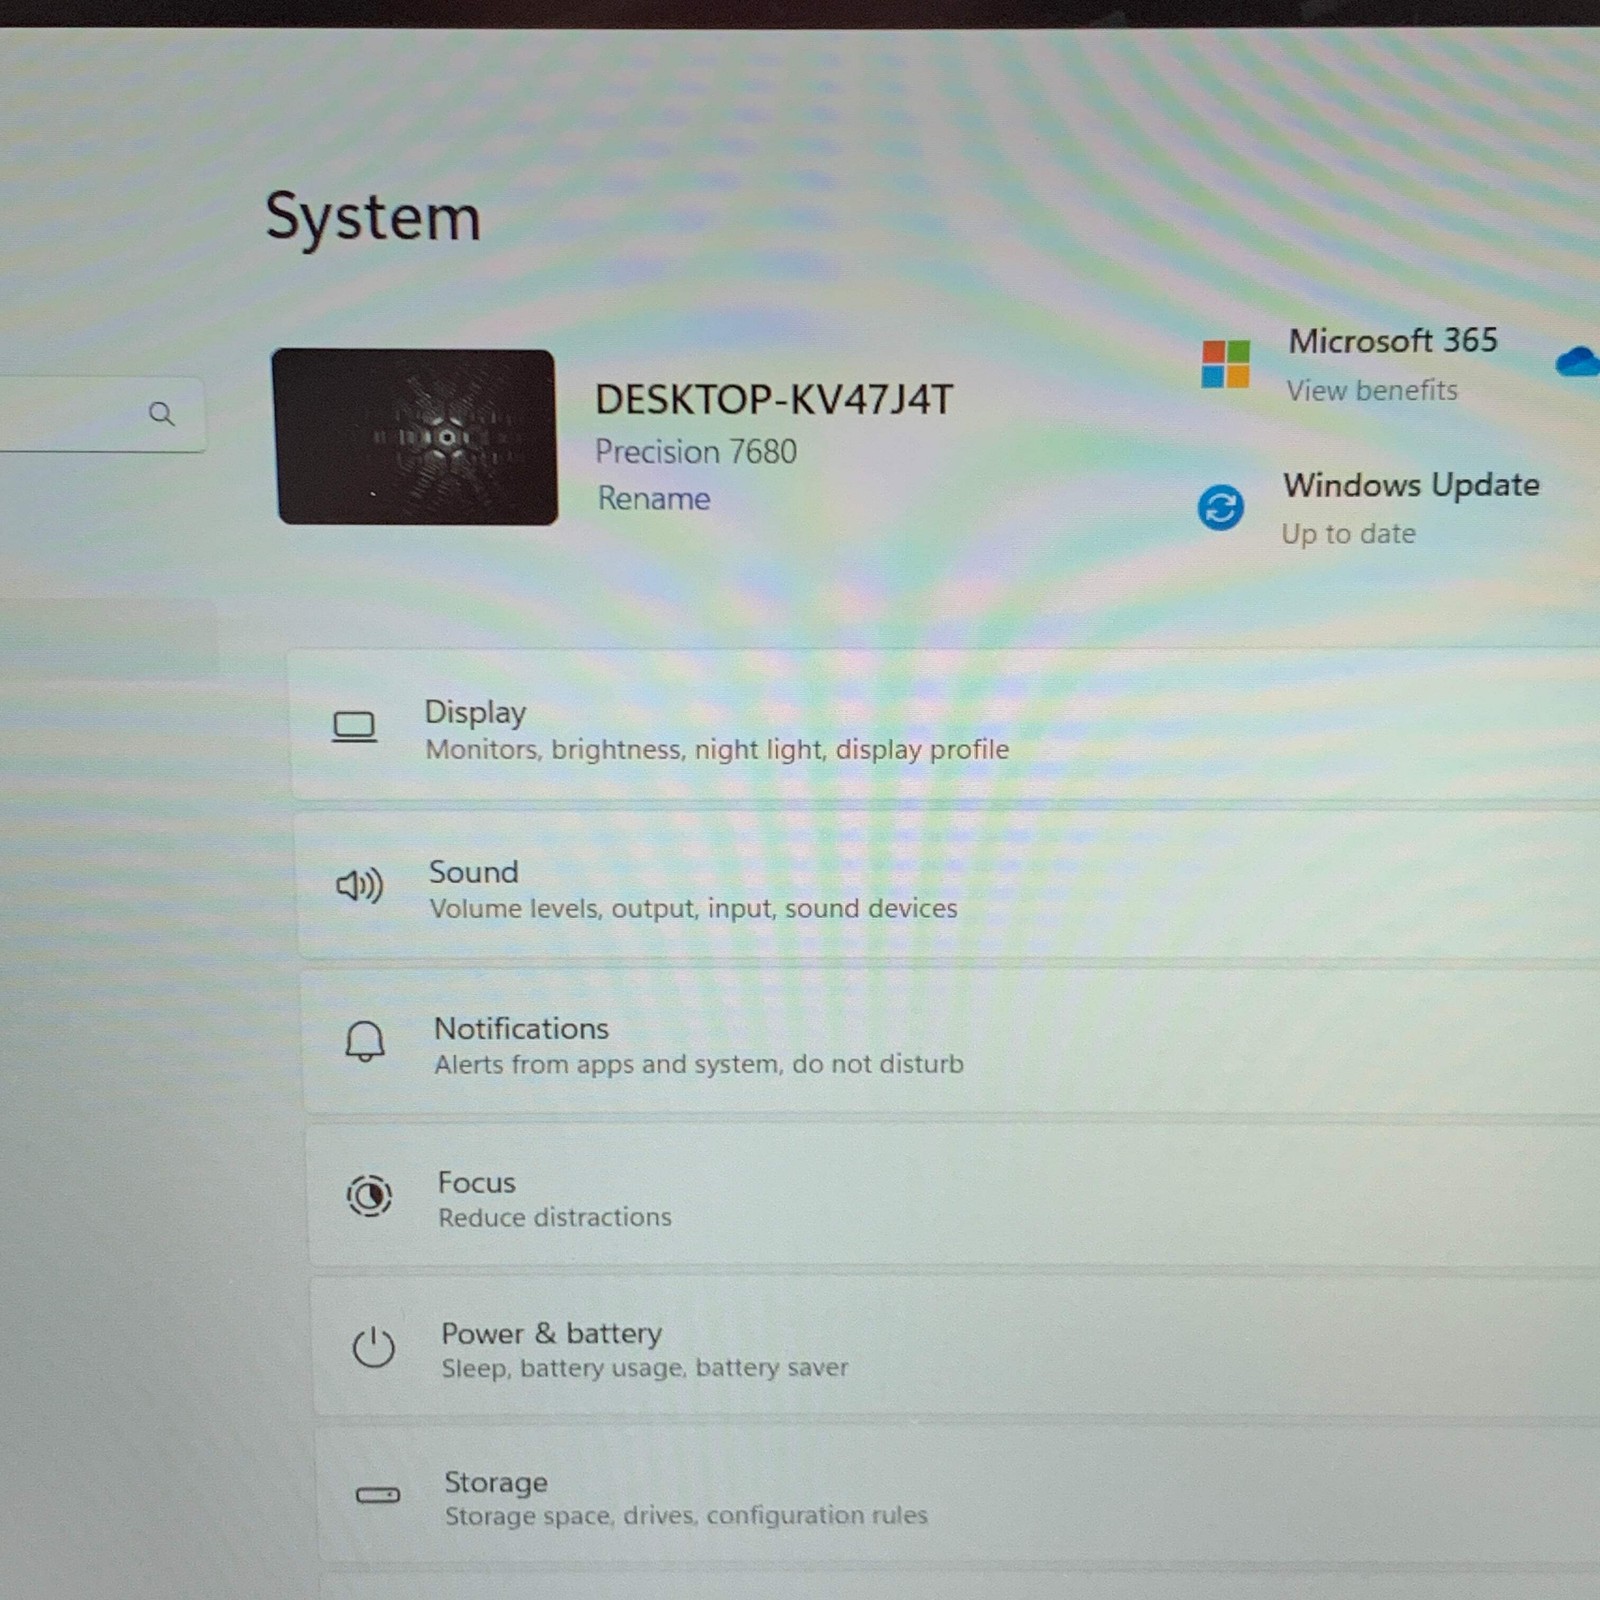Click the Windows Update title text
This screenshot has width=1600, height=1600.
click(x=1411, y=485)
